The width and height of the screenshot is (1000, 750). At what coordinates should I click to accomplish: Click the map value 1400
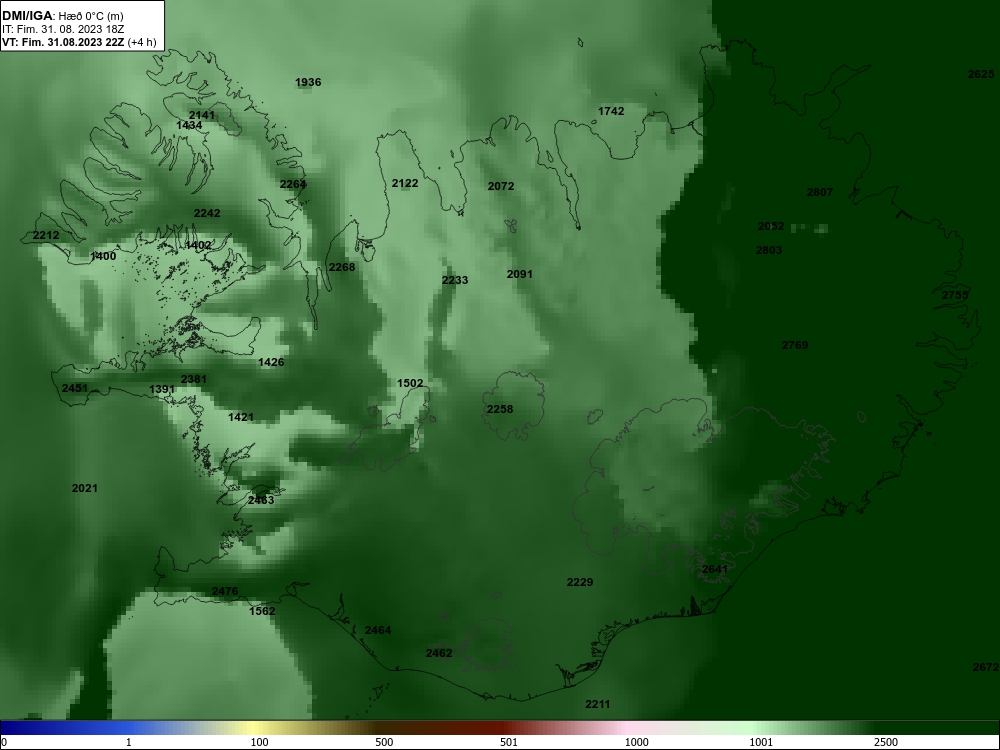103,256
